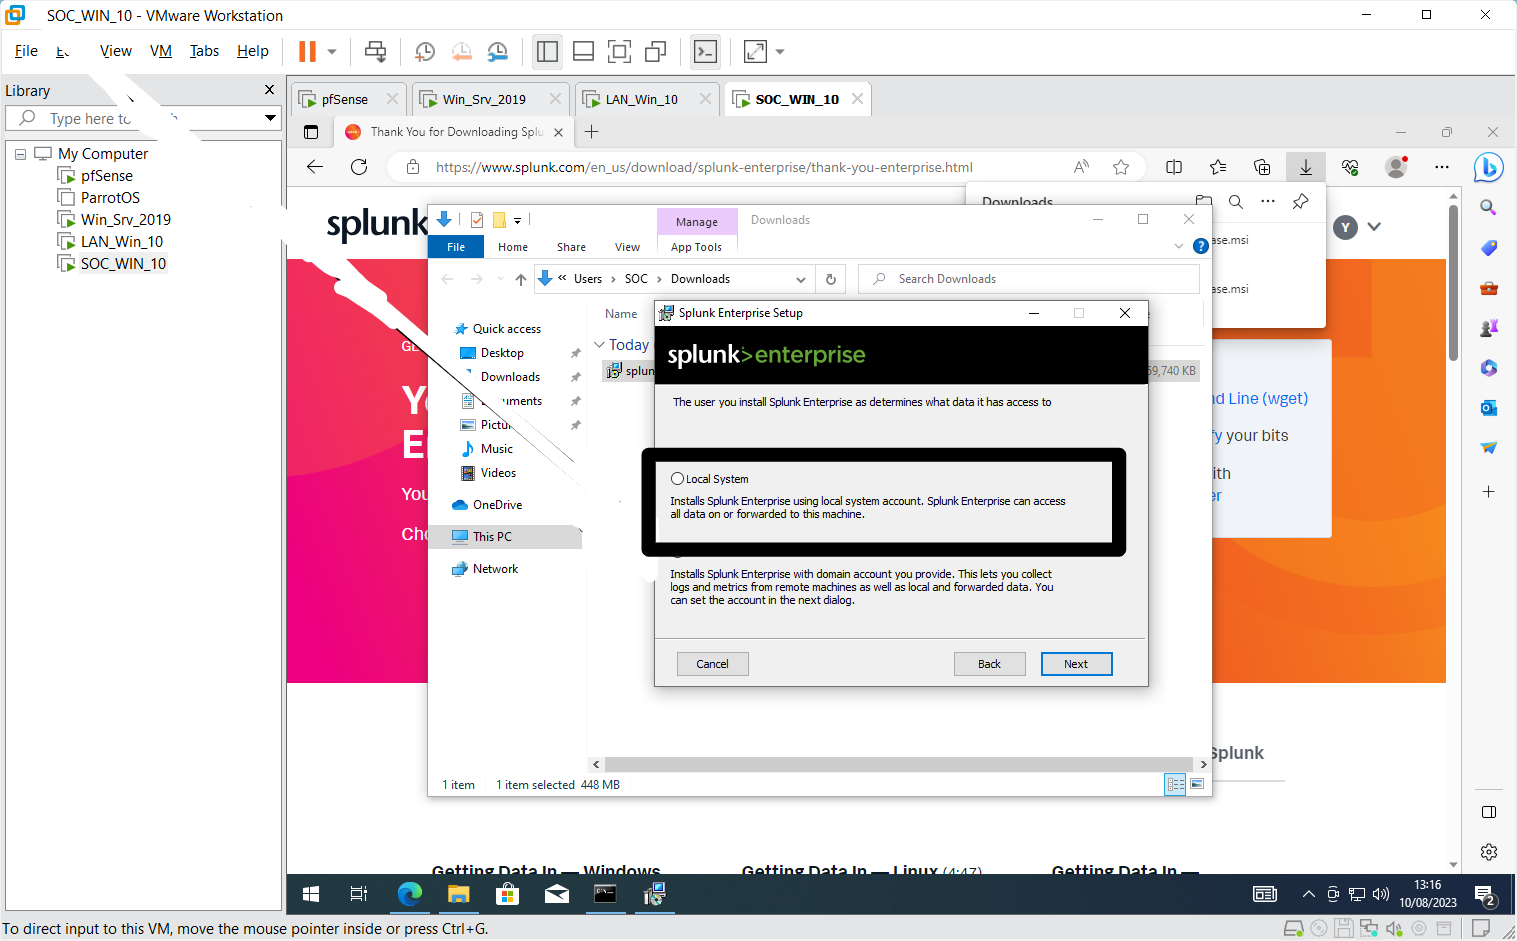Go back in the Edge browser
Viewport: 1517px width, 941px height.
tap(315, 167)
